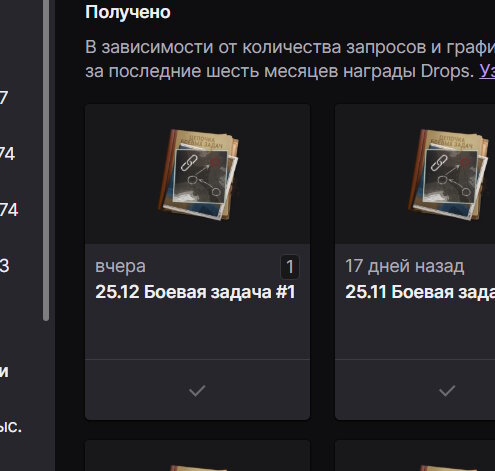
Task: Open the 25.11 Боевая задача reward image
Action: pos(448,175)
